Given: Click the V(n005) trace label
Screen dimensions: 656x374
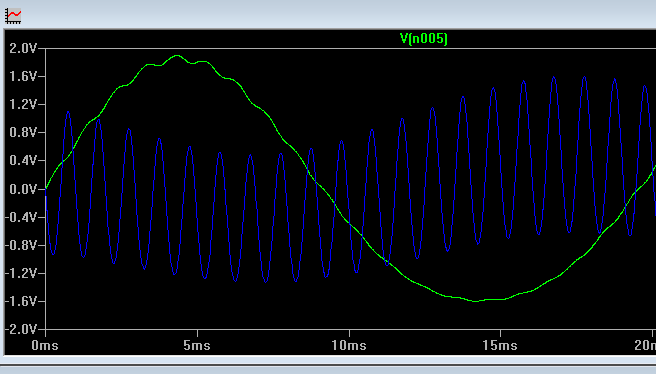Looking at the screenshot, I should tap(423, 38).
